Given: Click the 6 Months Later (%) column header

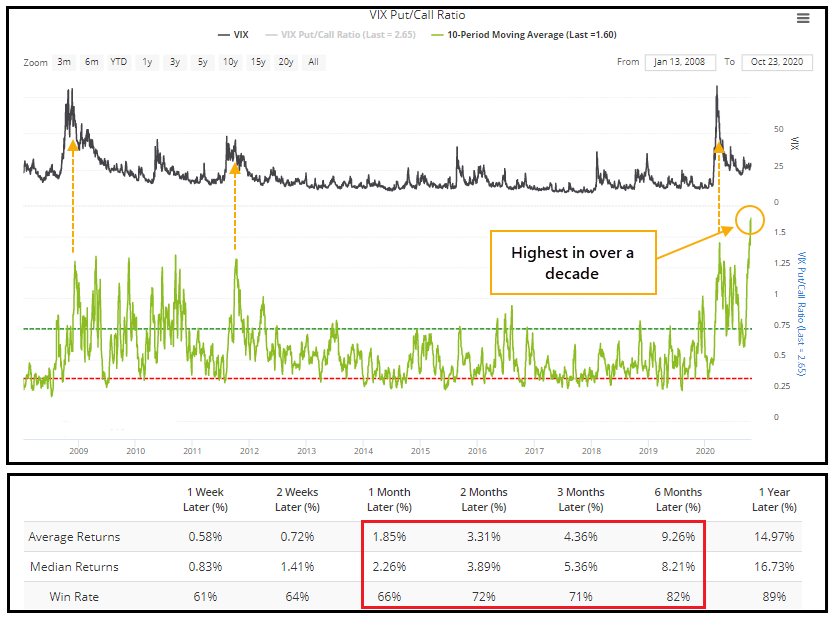Looking at the screenshot, I should 678,500.
